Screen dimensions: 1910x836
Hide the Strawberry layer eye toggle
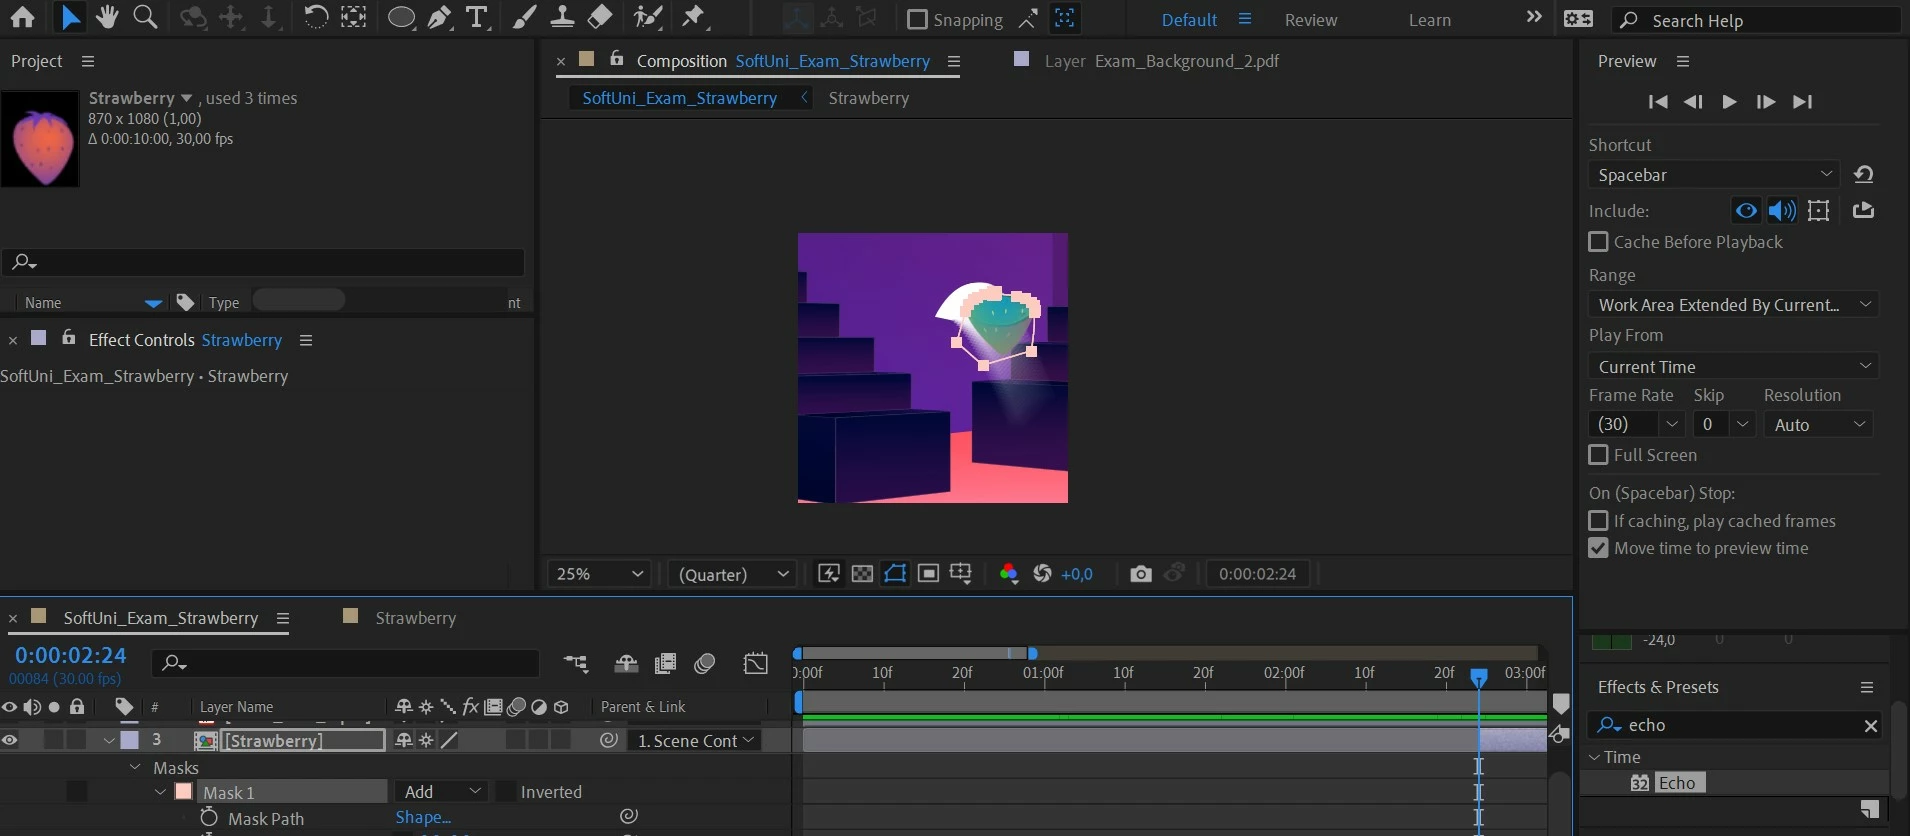(10, 740)
